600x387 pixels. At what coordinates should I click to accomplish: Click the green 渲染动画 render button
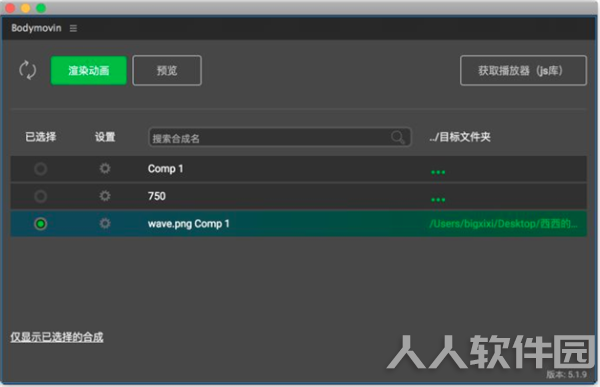pos(88,70)
